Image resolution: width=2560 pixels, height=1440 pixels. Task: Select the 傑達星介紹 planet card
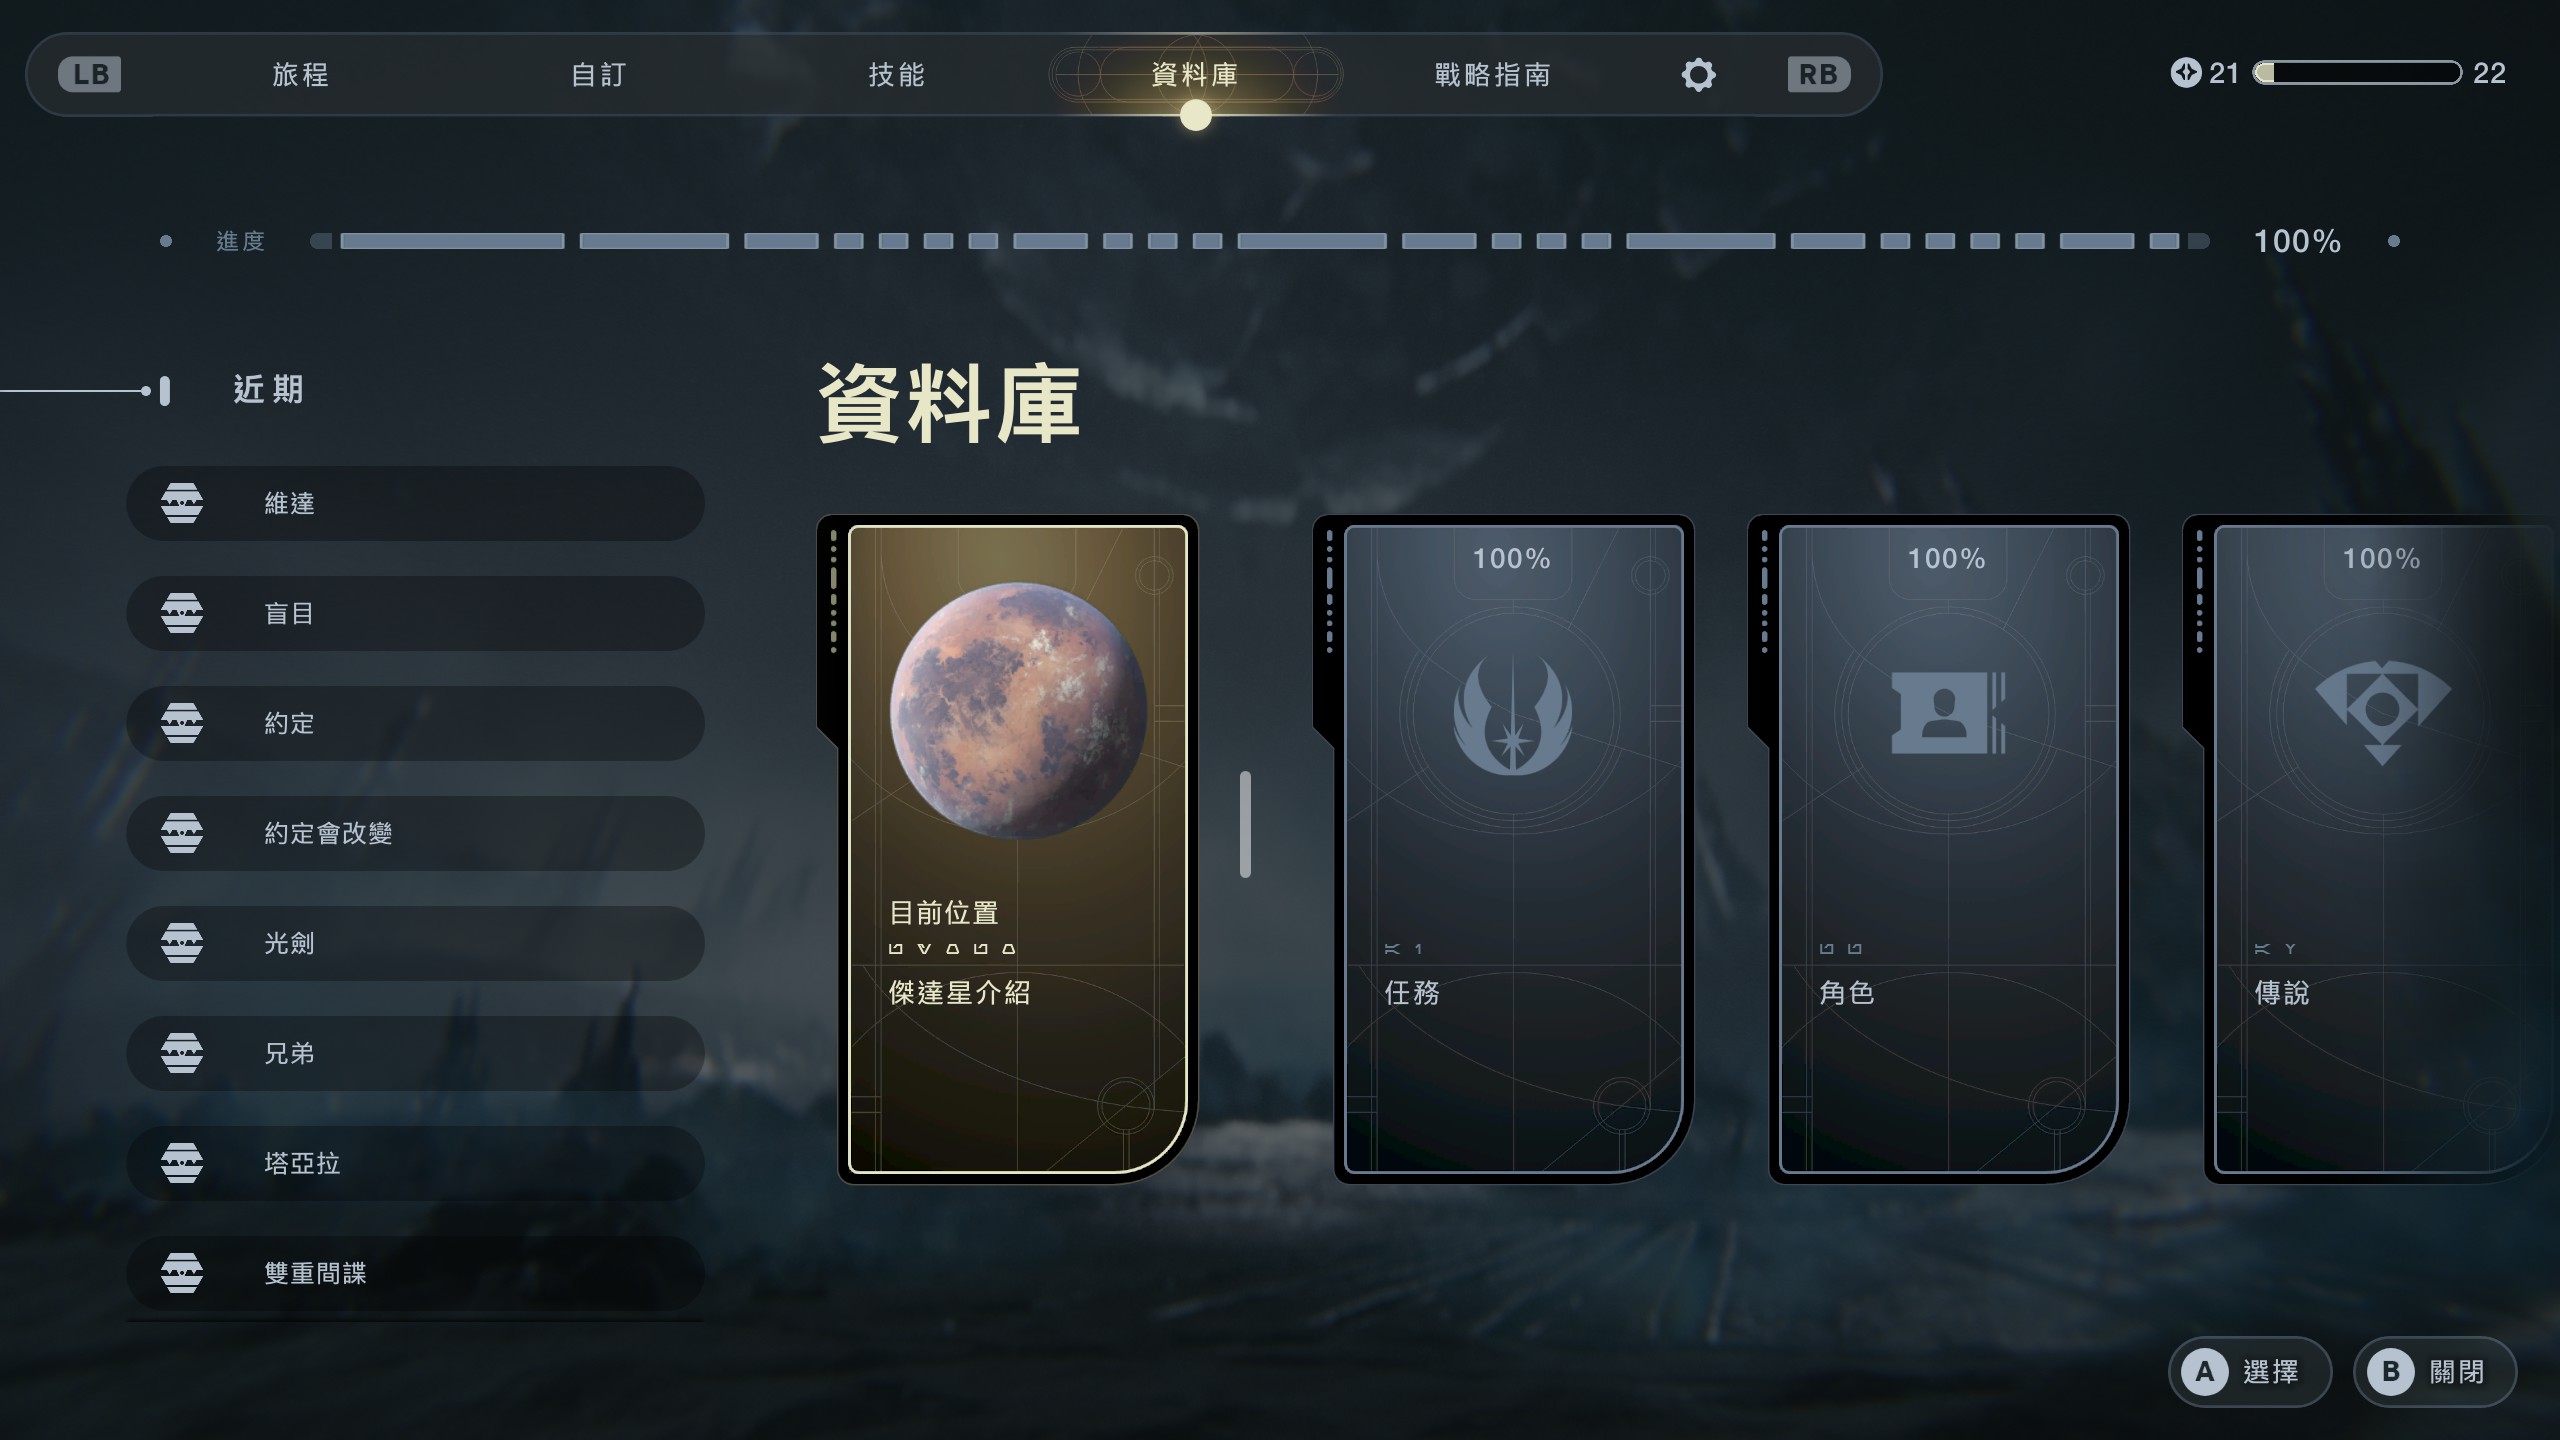point(1018,849)
